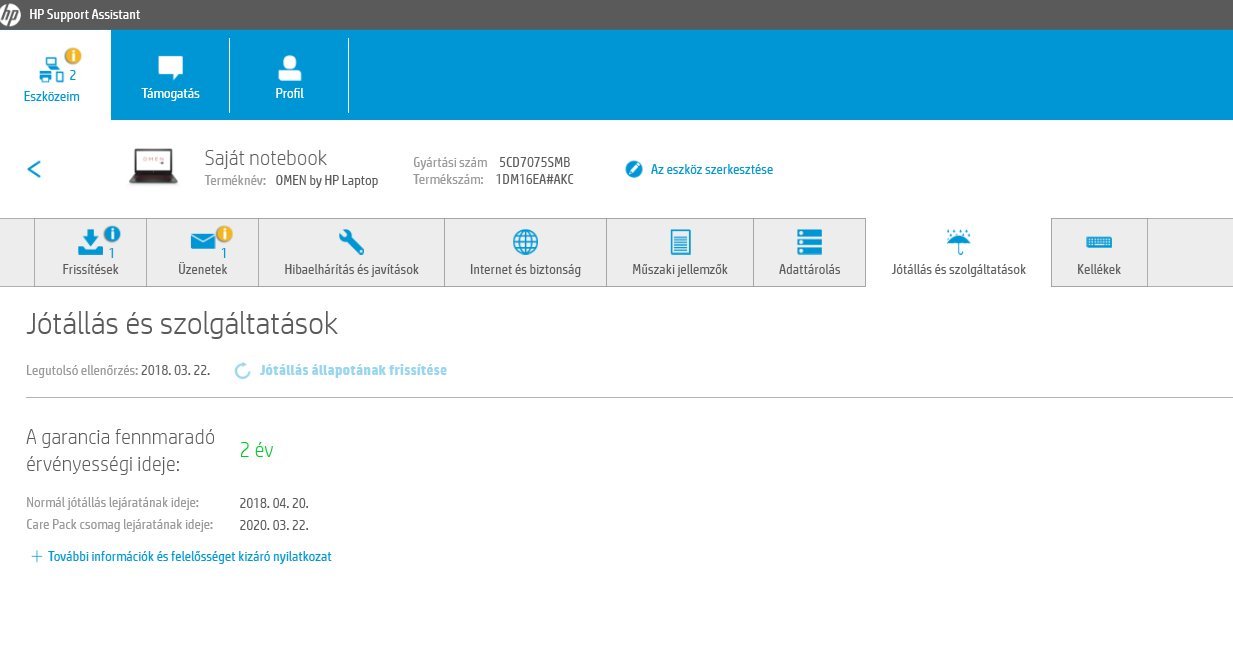
Task: Open the Támogatás support section
Action: point(171,75)
